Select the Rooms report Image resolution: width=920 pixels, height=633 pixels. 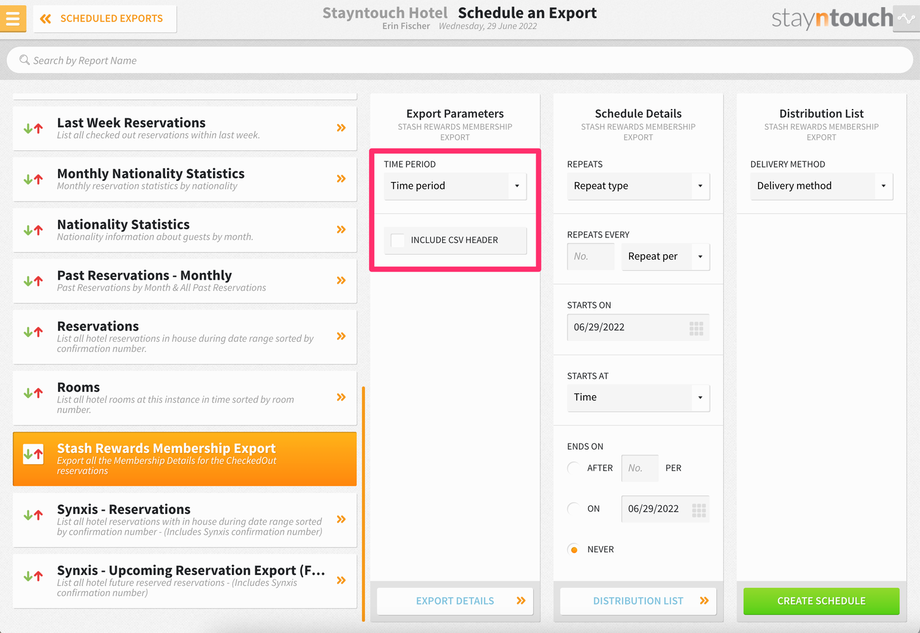(184, 398)
